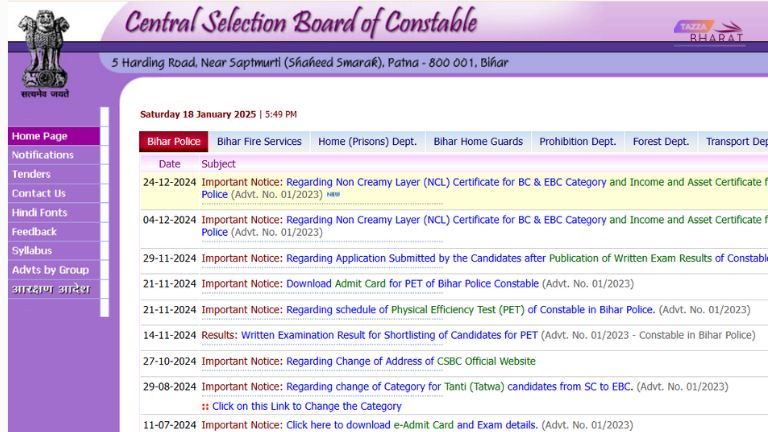768x432 pixels.
Task: Switch to the Transport Dept. tab
Action: click(x=734, y=142)
